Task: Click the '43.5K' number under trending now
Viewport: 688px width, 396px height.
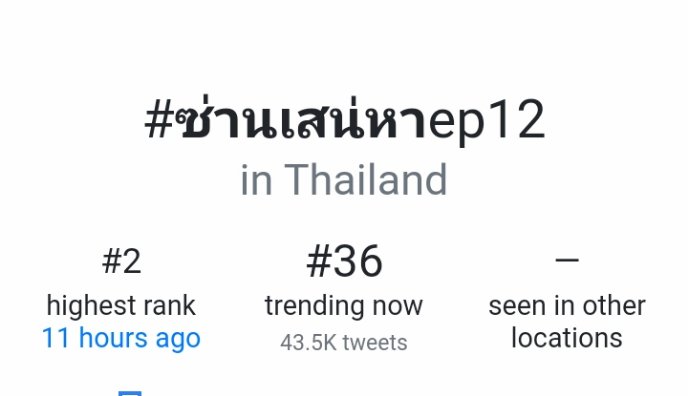Action: (308, 342)
